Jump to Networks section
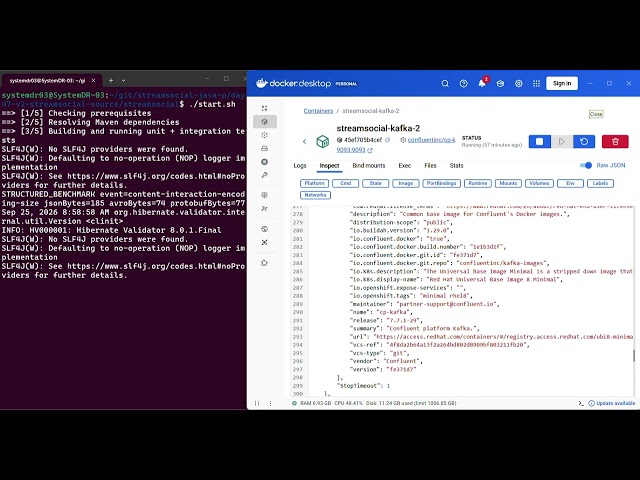The height and width of the screenshot is (480, 640). 315,195
